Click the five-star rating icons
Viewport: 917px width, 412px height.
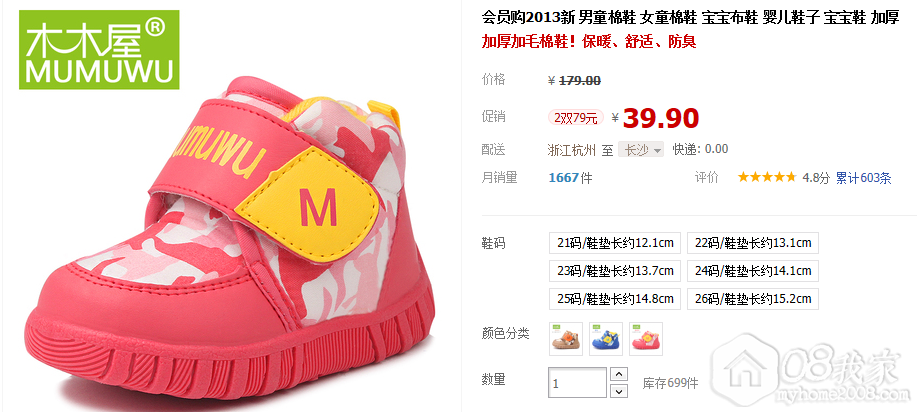click(767, 177)
